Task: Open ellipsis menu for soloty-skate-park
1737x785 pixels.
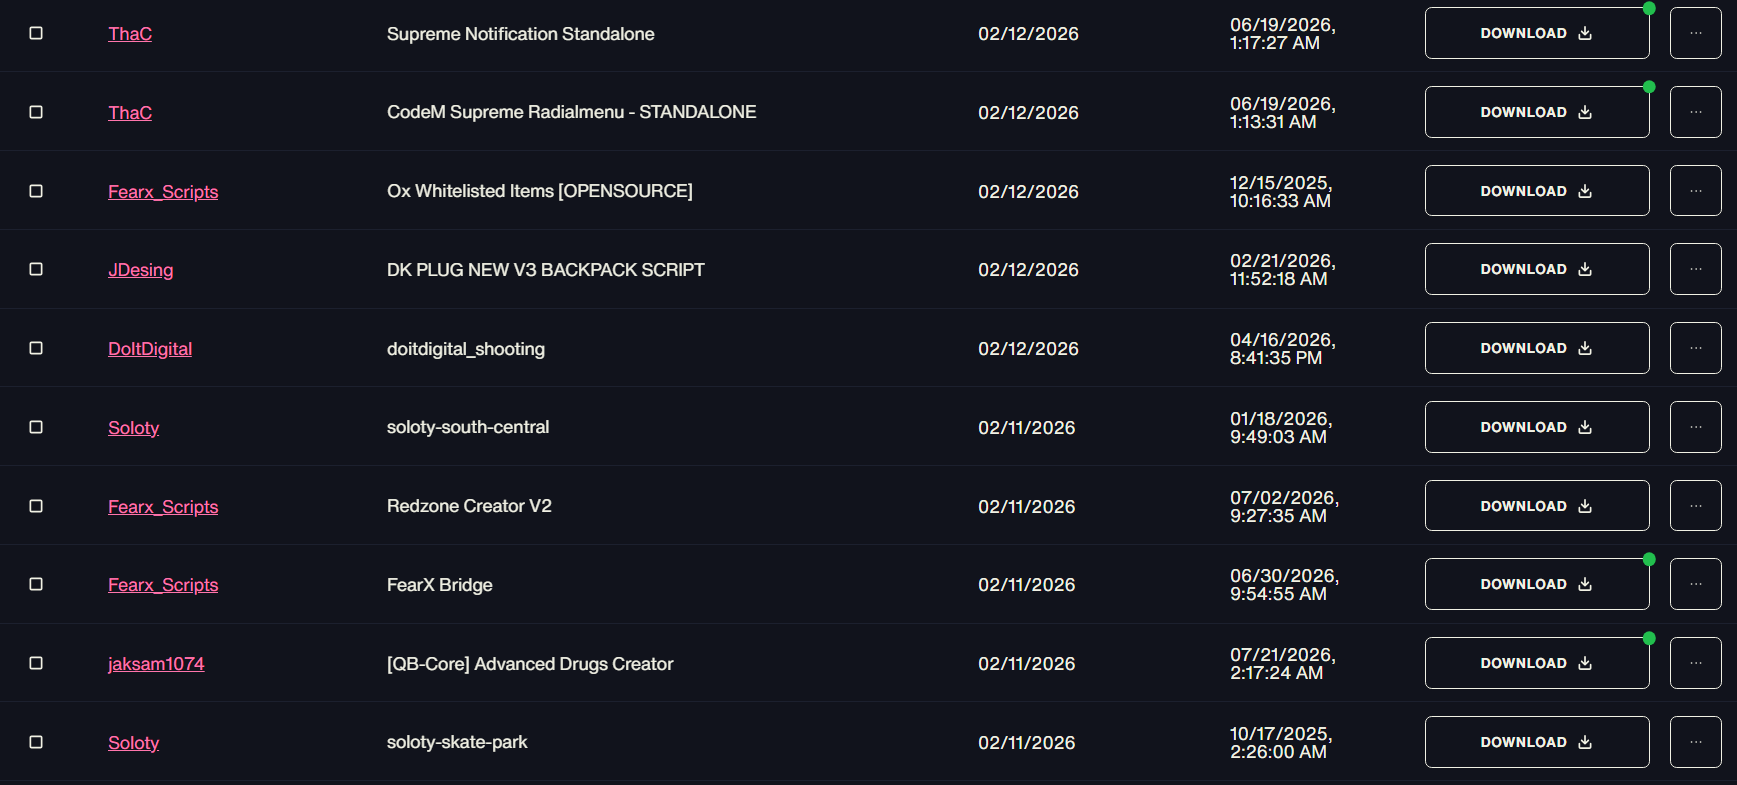Action: [1695, 742]
